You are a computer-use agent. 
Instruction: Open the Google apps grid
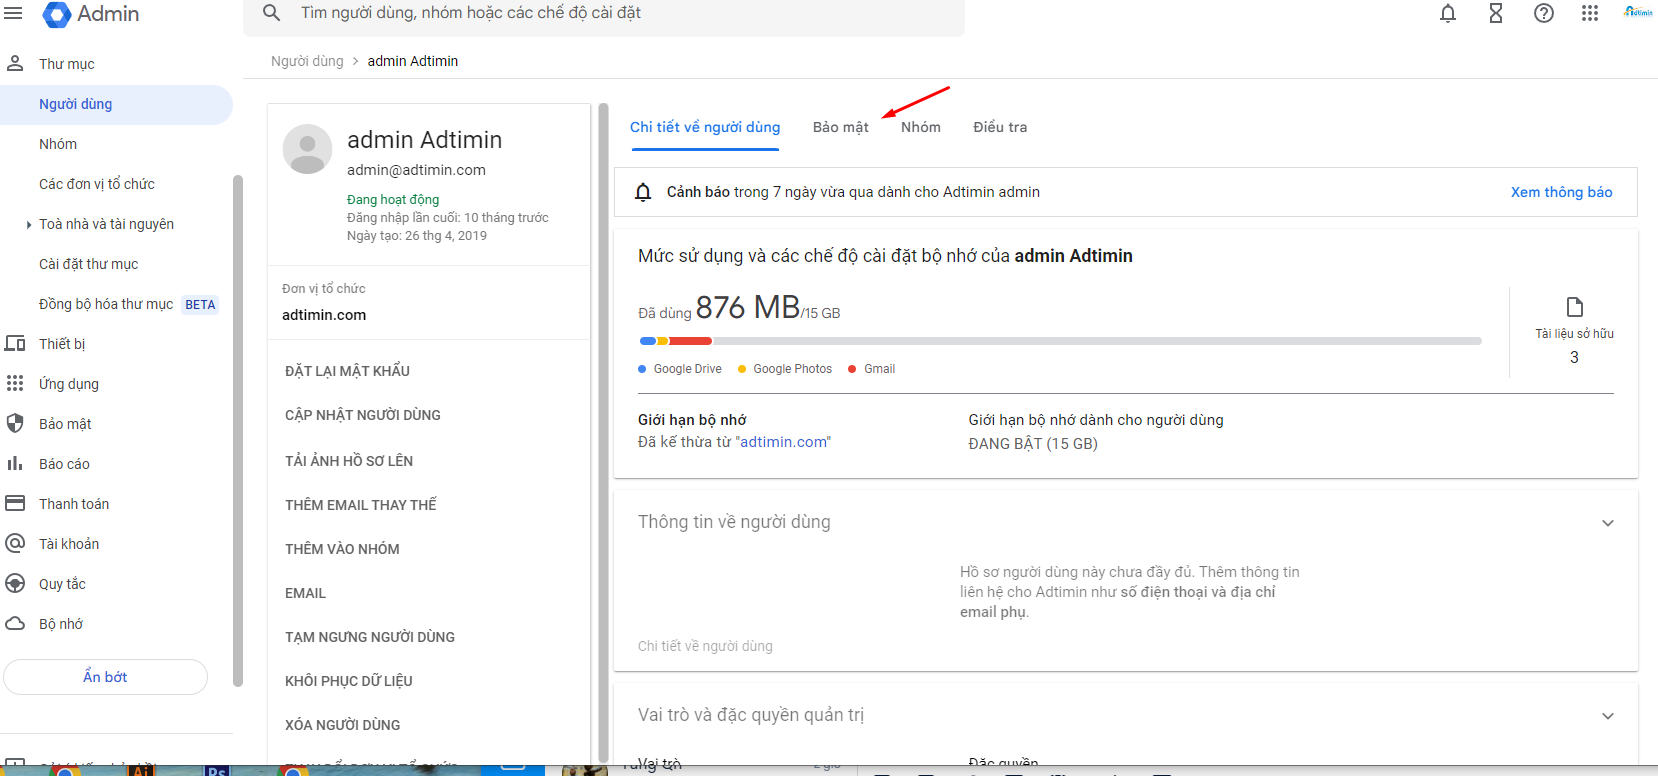pos(1590,13)
